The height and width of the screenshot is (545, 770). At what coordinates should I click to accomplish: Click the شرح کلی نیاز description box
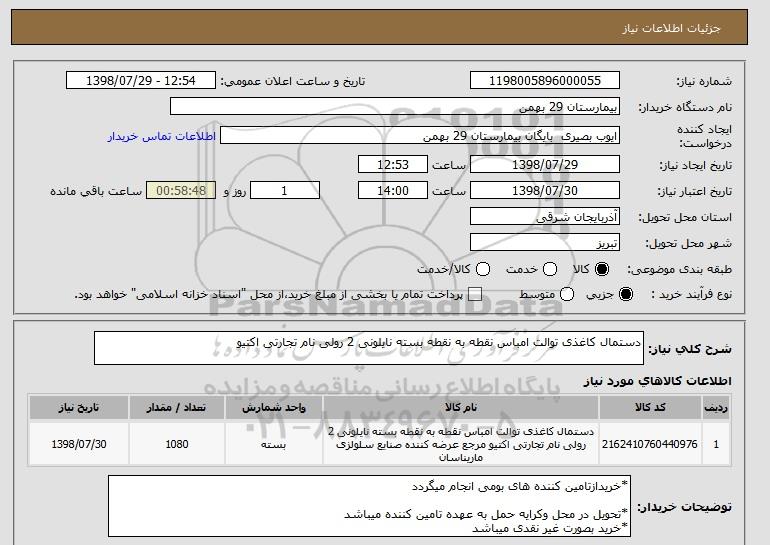(369, 348)
